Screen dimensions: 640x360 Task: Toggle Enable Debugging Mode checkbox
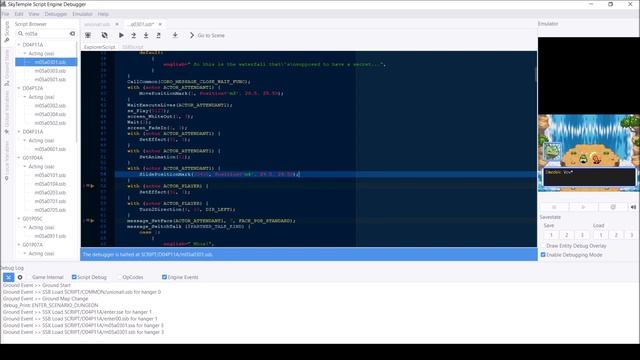point(543,255)
